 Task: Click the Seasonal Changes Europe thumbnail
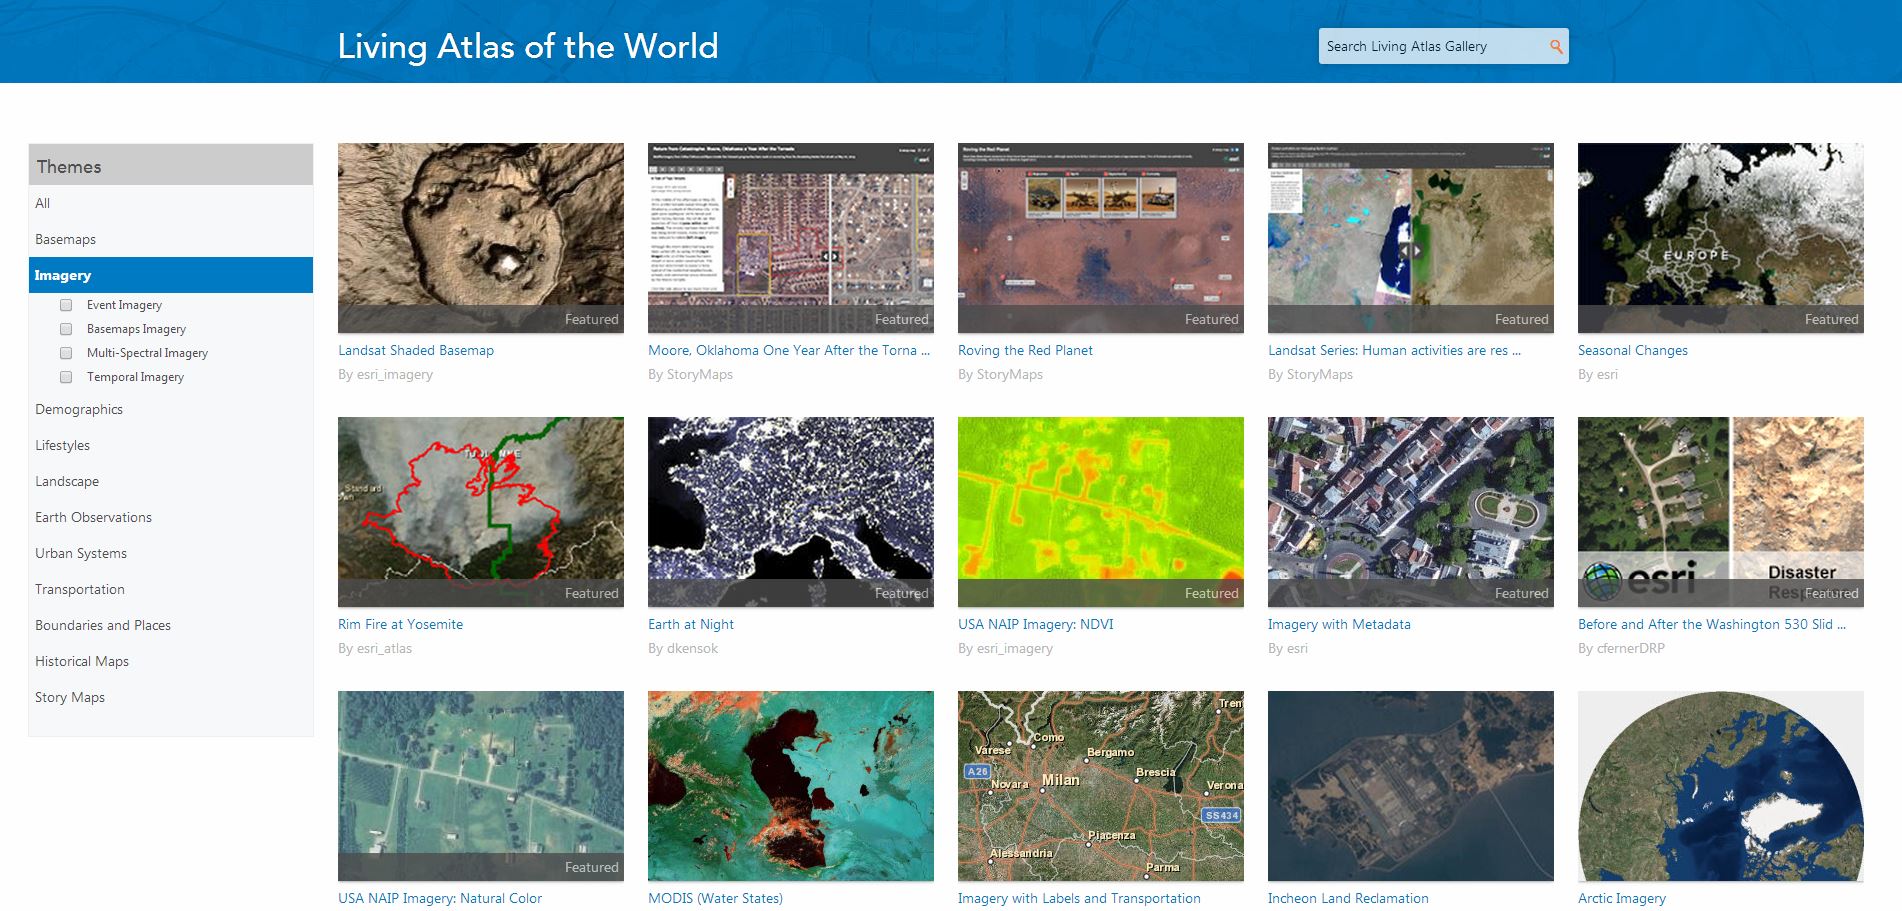[x=1721, y=238]
